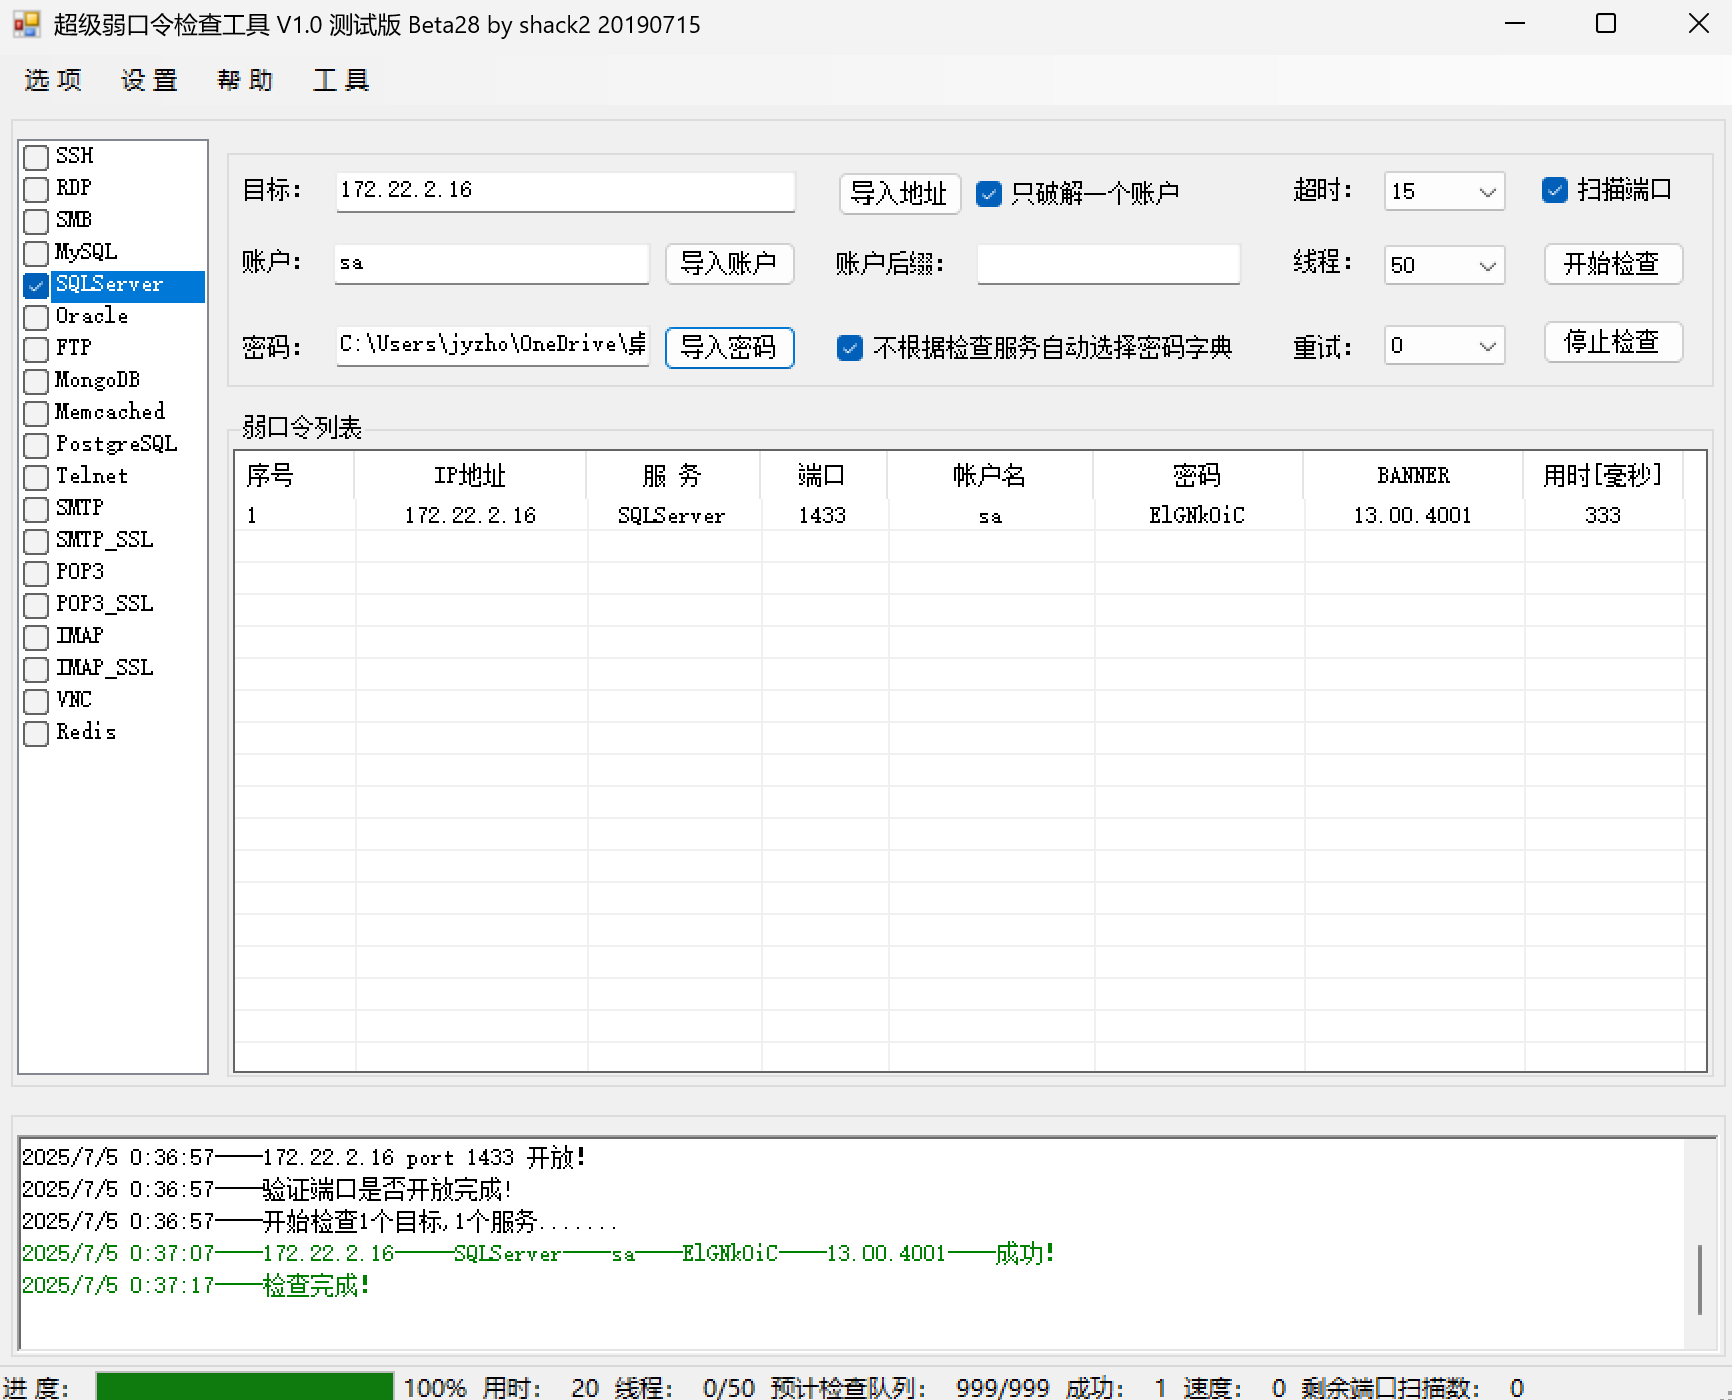Select result row IP 172.22.2.16
Screen dimensions: 1732x1400
pyautogui.click(x=470, y=516)
